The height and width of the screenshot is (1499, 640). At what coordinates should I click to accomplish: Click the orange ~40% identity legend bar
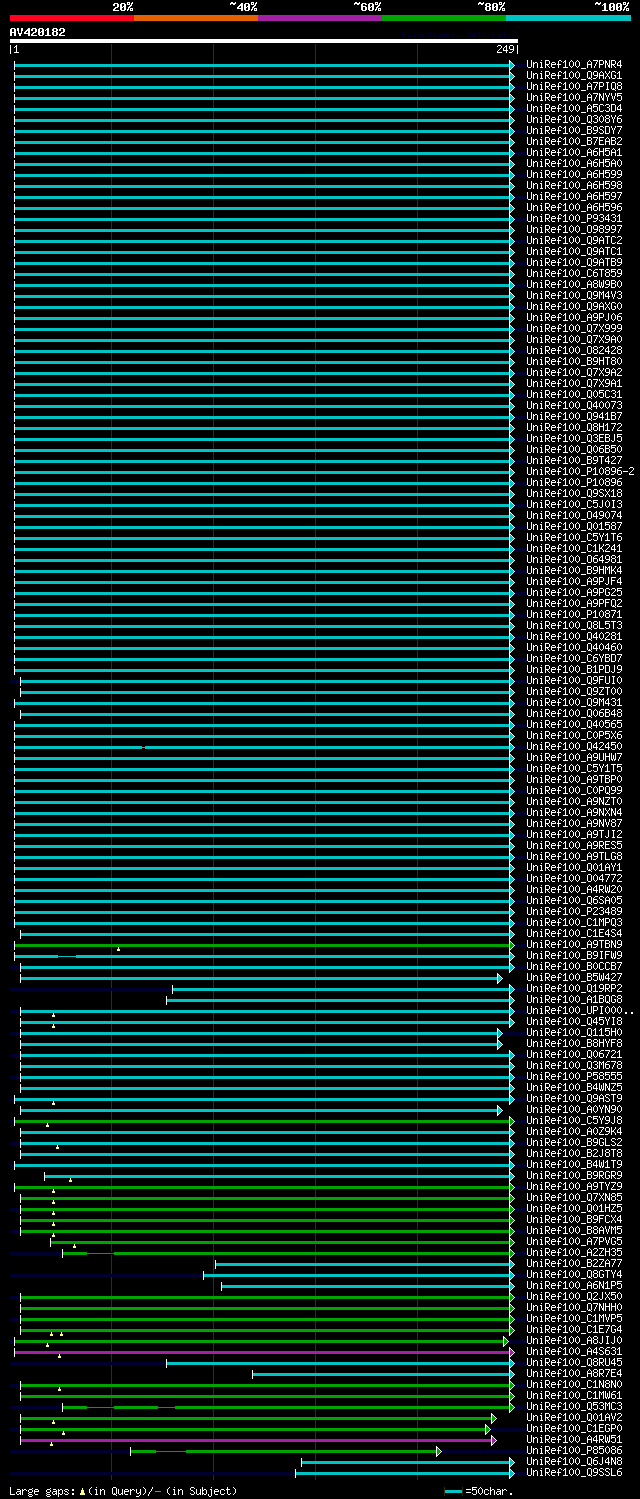(195, 18)
